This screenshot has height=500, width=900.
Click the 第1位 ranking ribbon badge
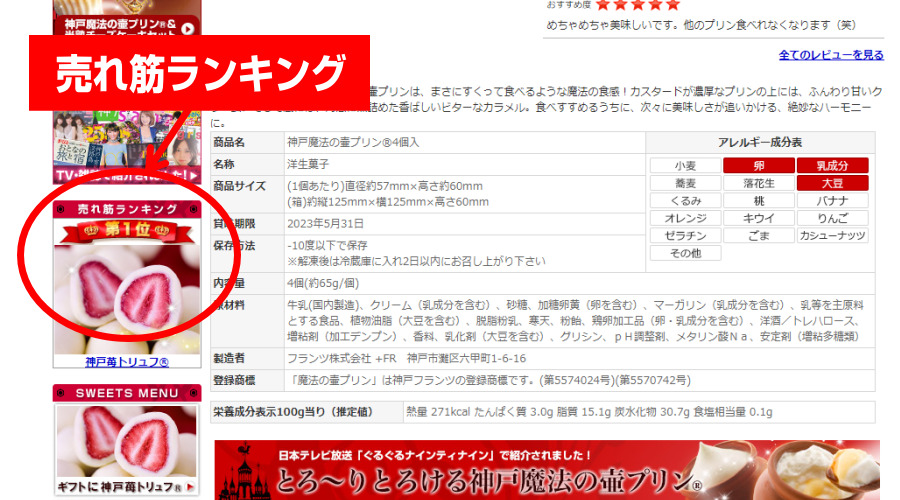126,233
